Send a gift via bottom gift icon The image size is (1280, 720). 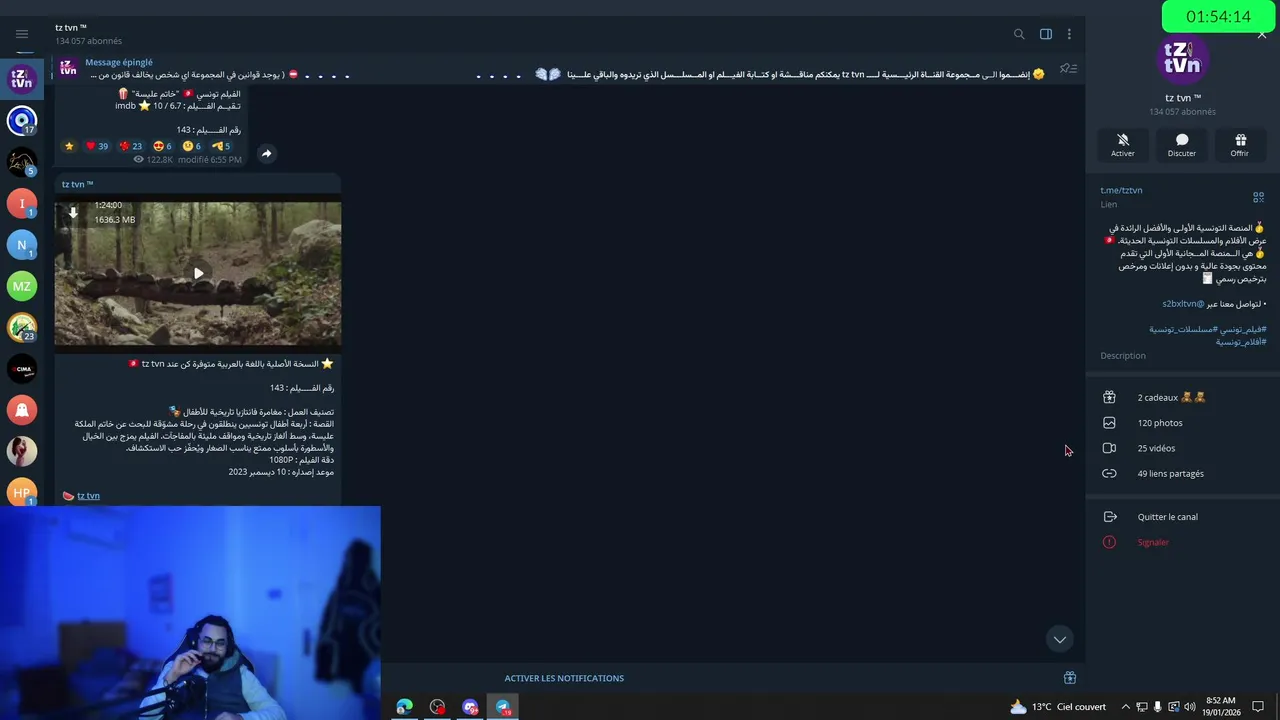[x=1069, y=678]
